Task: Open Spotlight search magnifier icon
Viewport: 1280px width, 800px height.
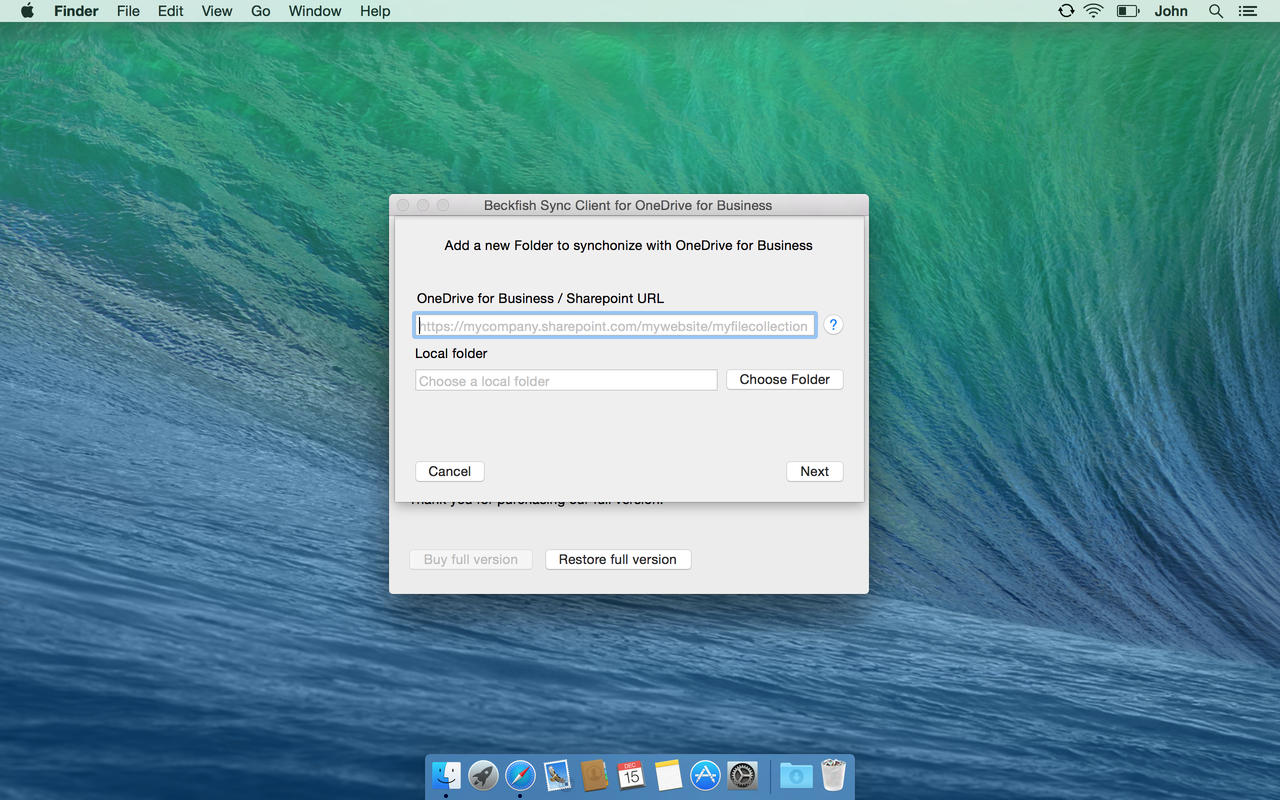Action: tap(1216, 11)
